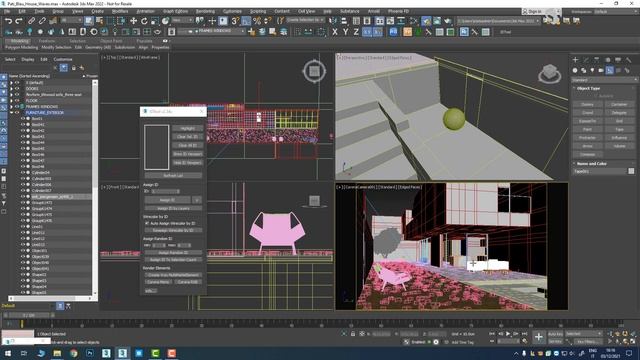Click the Mirror tool icon

(333, 21)
